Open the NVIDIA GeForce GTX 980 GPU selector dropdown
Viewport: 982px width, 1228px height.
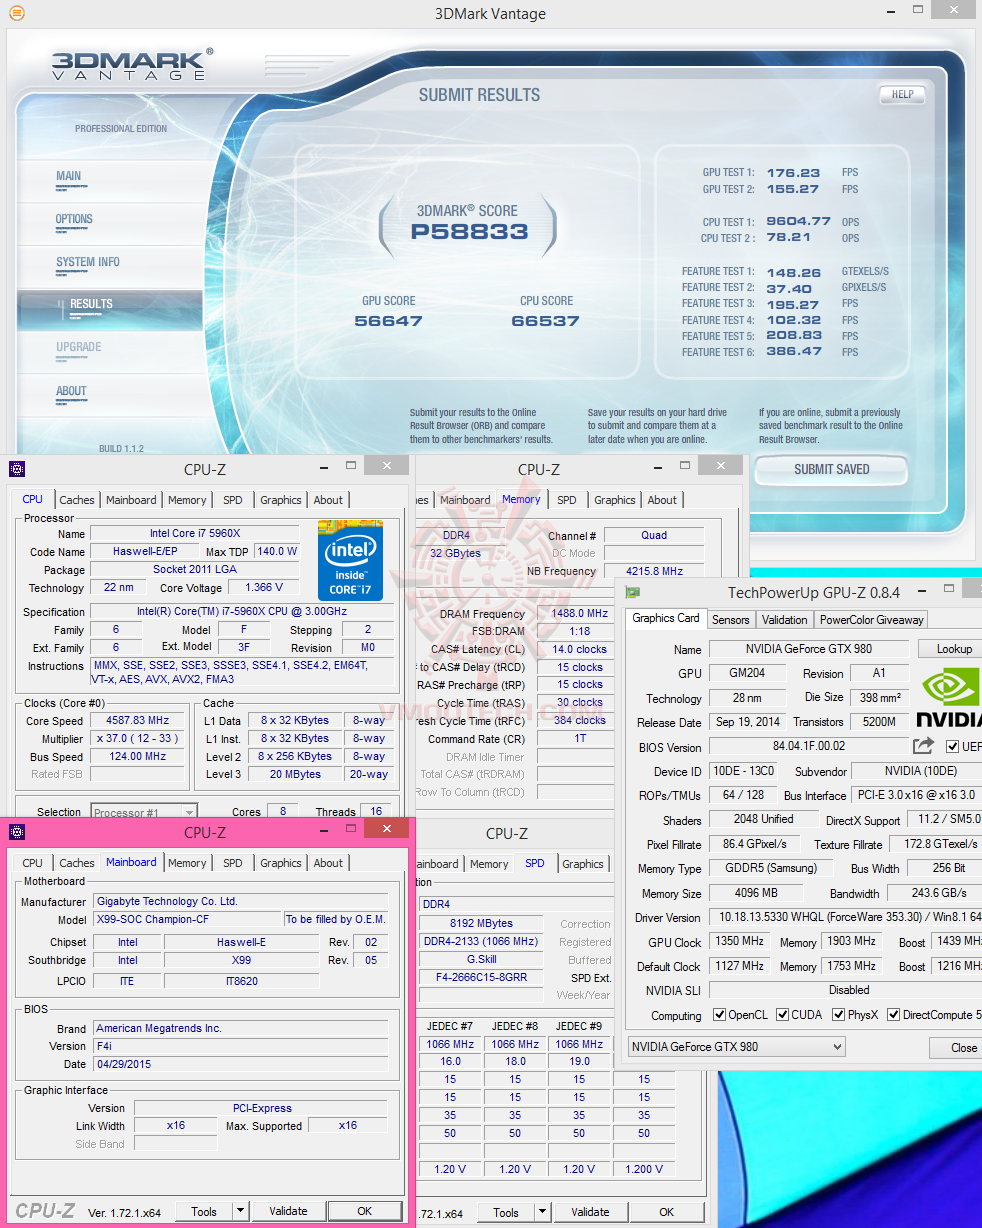pyautogui.click(x=737, y=1047)
